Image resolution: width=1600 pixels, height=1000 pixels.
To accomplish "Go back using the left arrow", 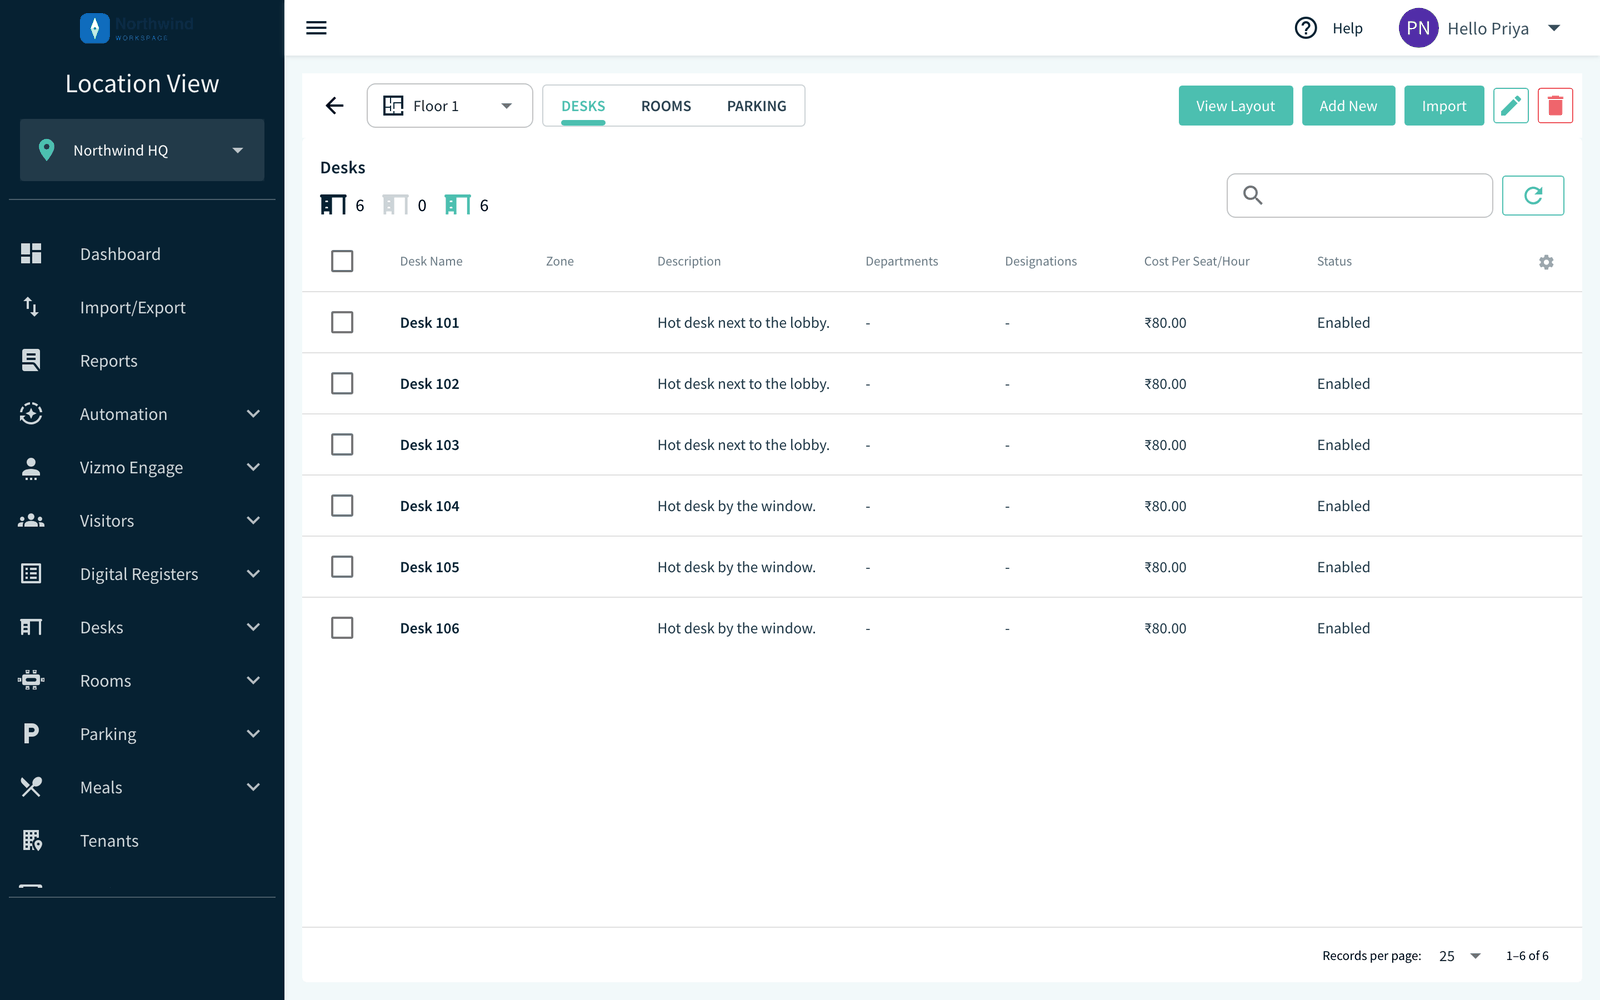I will [x=335, y=106].
